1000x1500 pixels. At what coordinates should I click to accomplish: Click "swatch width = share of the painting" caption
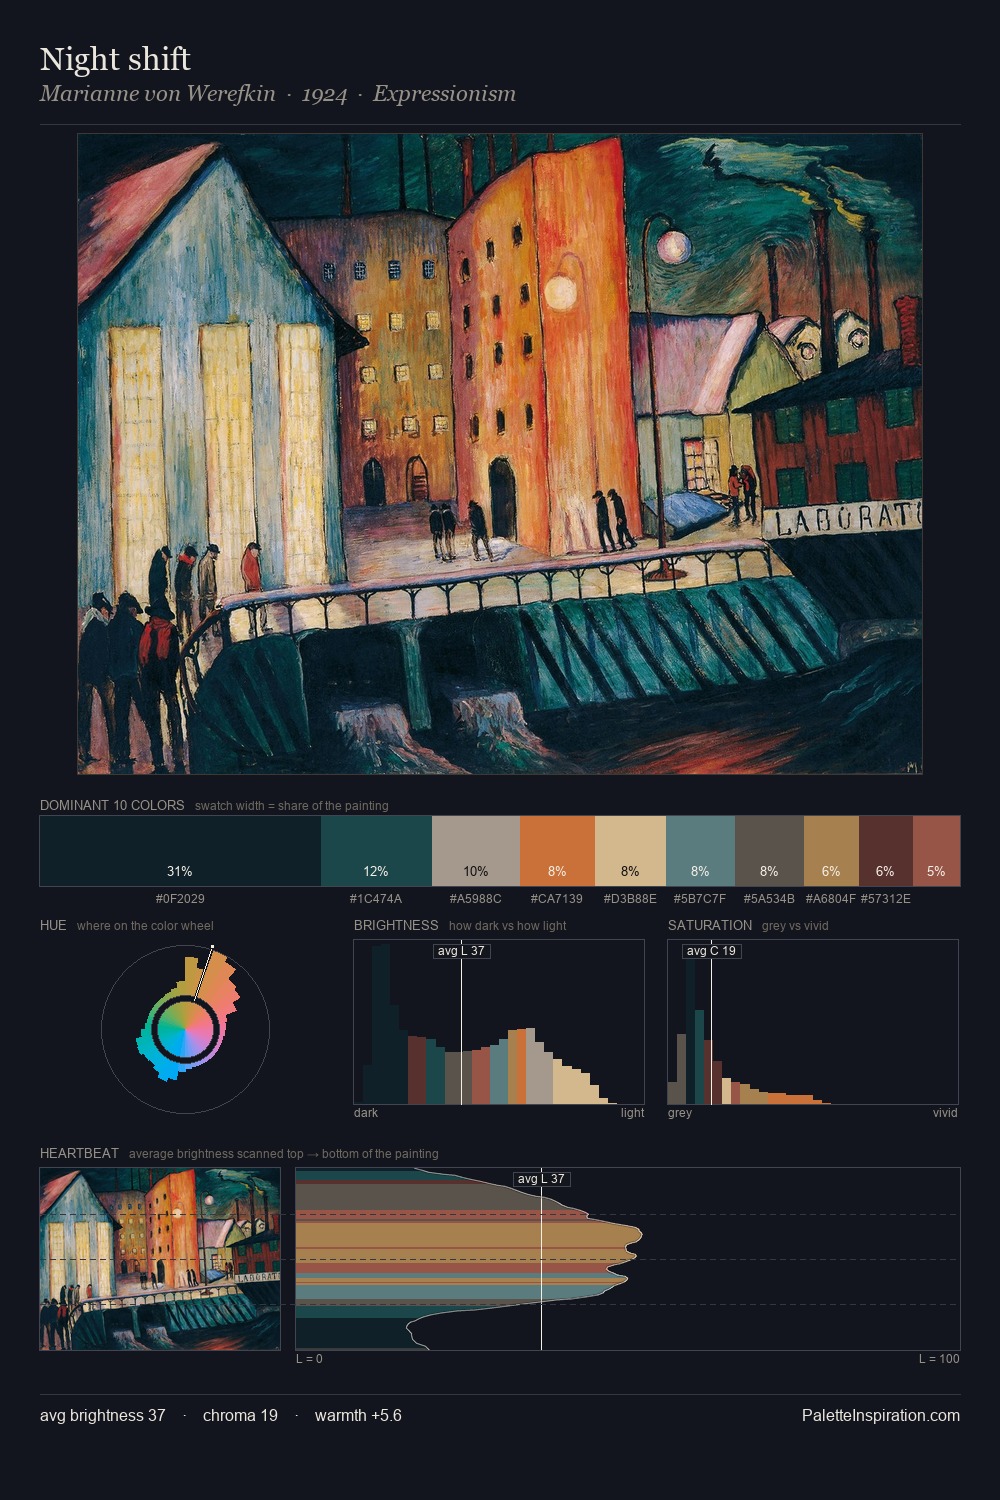292,806
